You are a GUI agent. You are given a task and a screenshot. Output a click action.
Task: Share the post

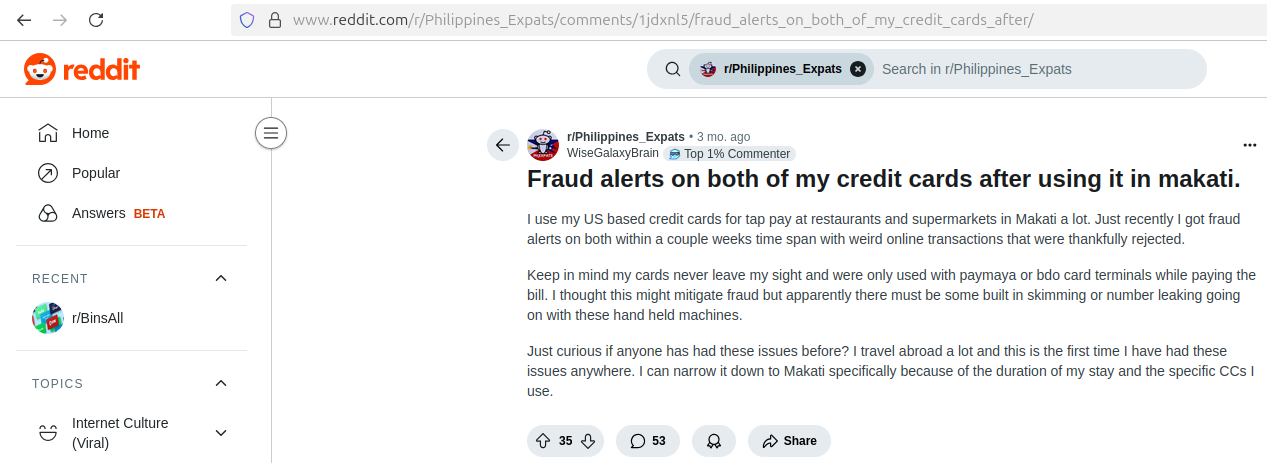789,441
